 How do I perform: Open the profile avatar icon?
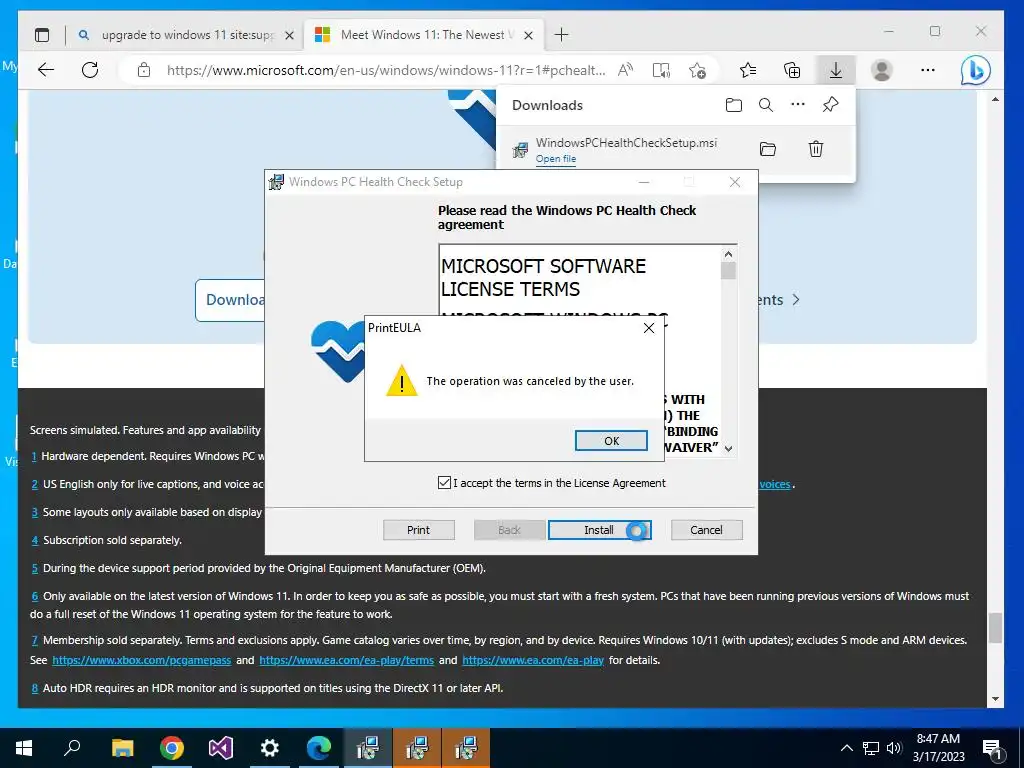882,70
